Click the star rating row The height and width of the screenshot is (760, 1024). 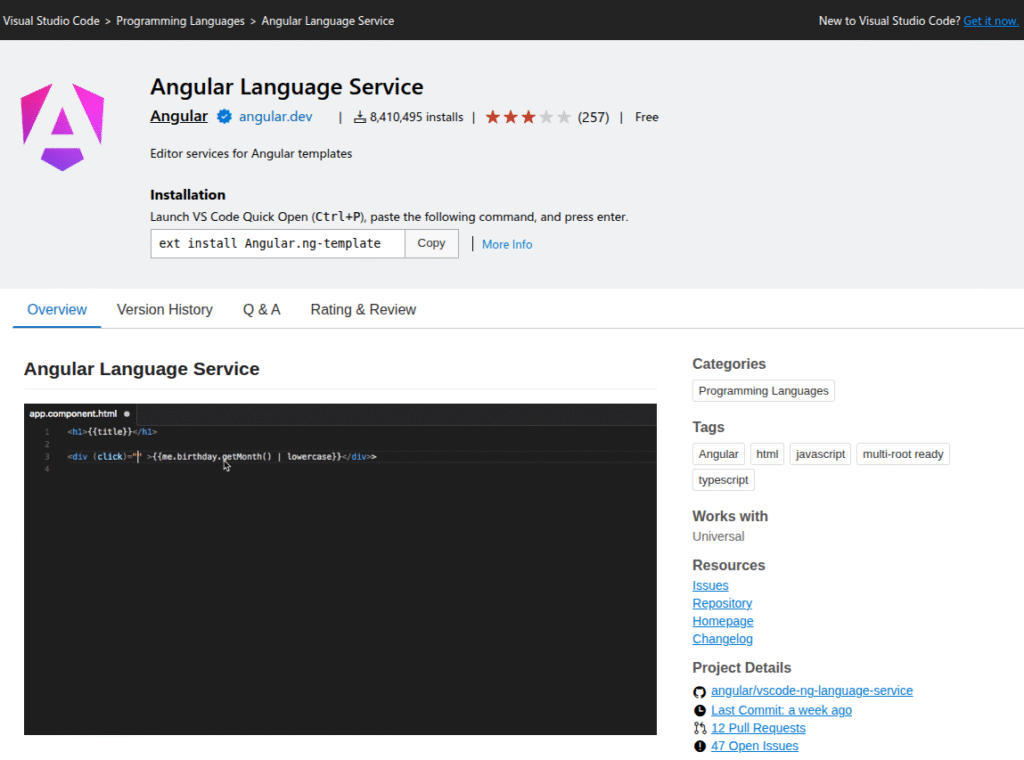coord(528,118)
